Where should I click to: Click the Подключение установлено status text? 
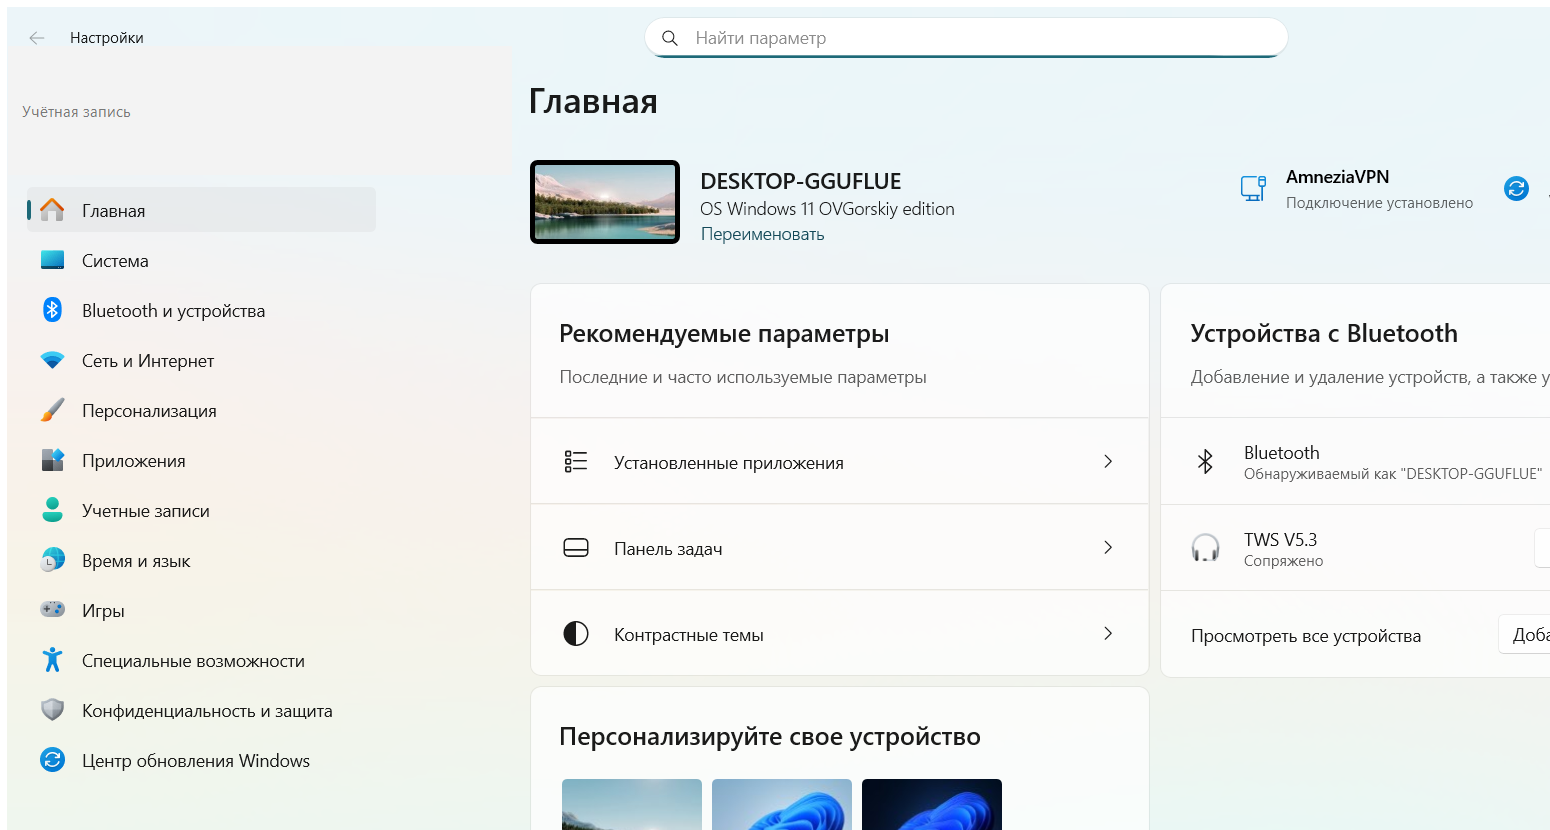[1379, 203]
